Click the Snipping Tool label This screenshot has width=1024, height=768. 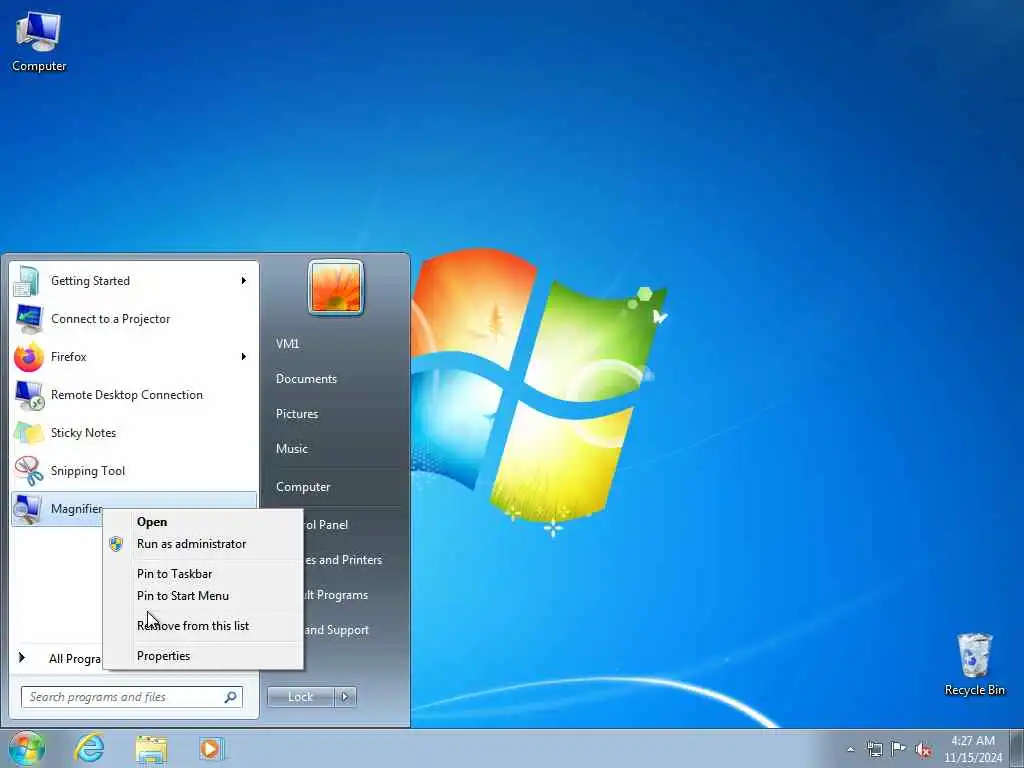pyautogui.click(x=88, y=471)
